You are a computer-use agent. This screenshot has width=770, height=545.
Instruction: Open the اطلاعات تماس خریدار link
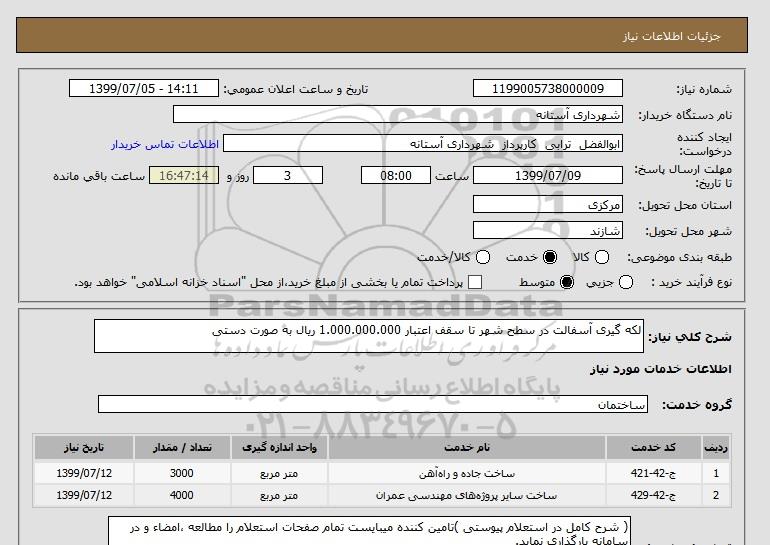[165, 144]
